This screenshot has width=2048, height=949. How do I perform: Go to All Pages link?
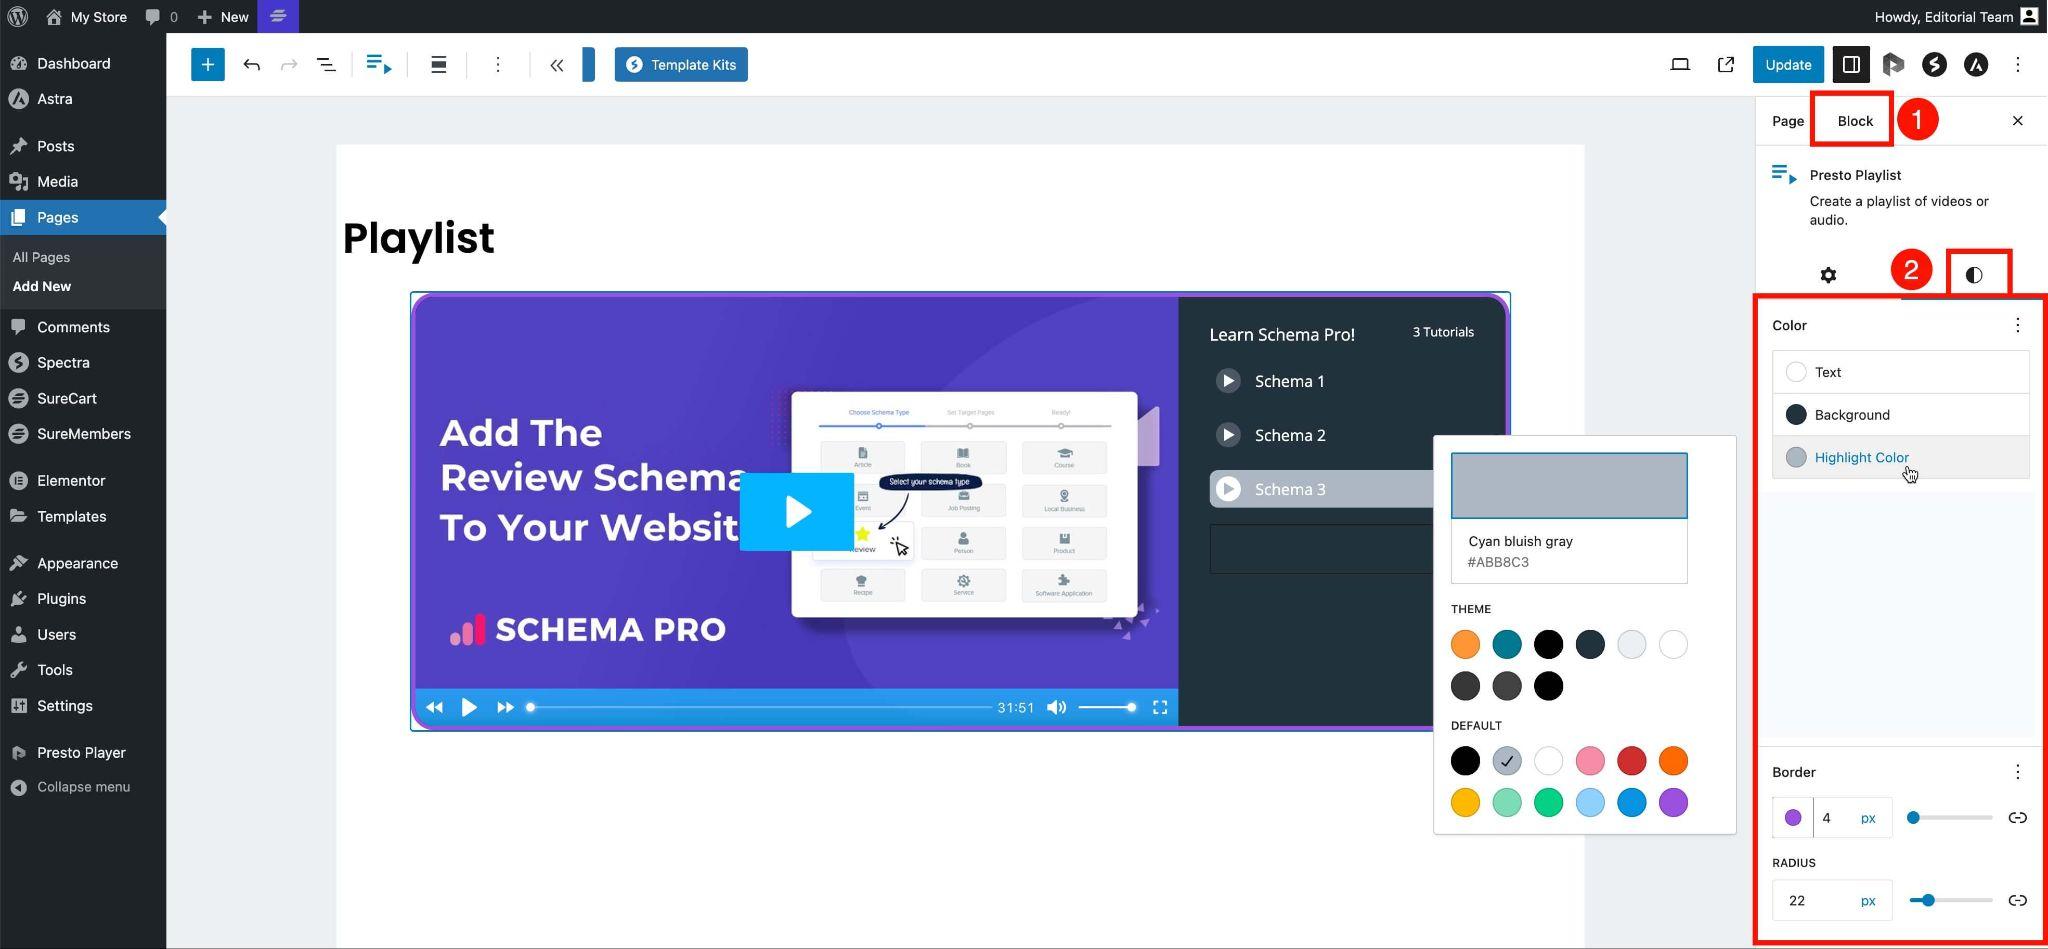41,257
